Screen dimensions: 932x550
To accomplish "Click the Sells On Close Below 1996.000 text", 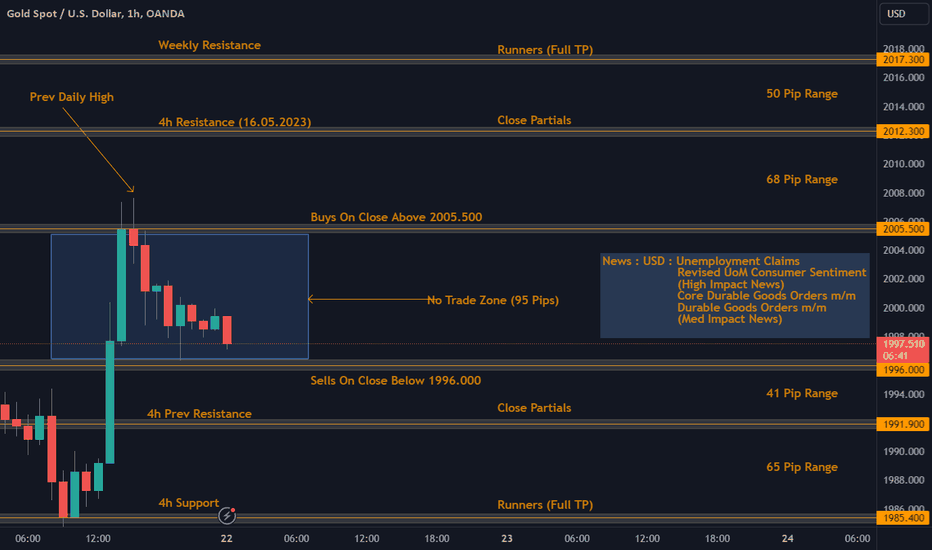I will click(395, 381).
